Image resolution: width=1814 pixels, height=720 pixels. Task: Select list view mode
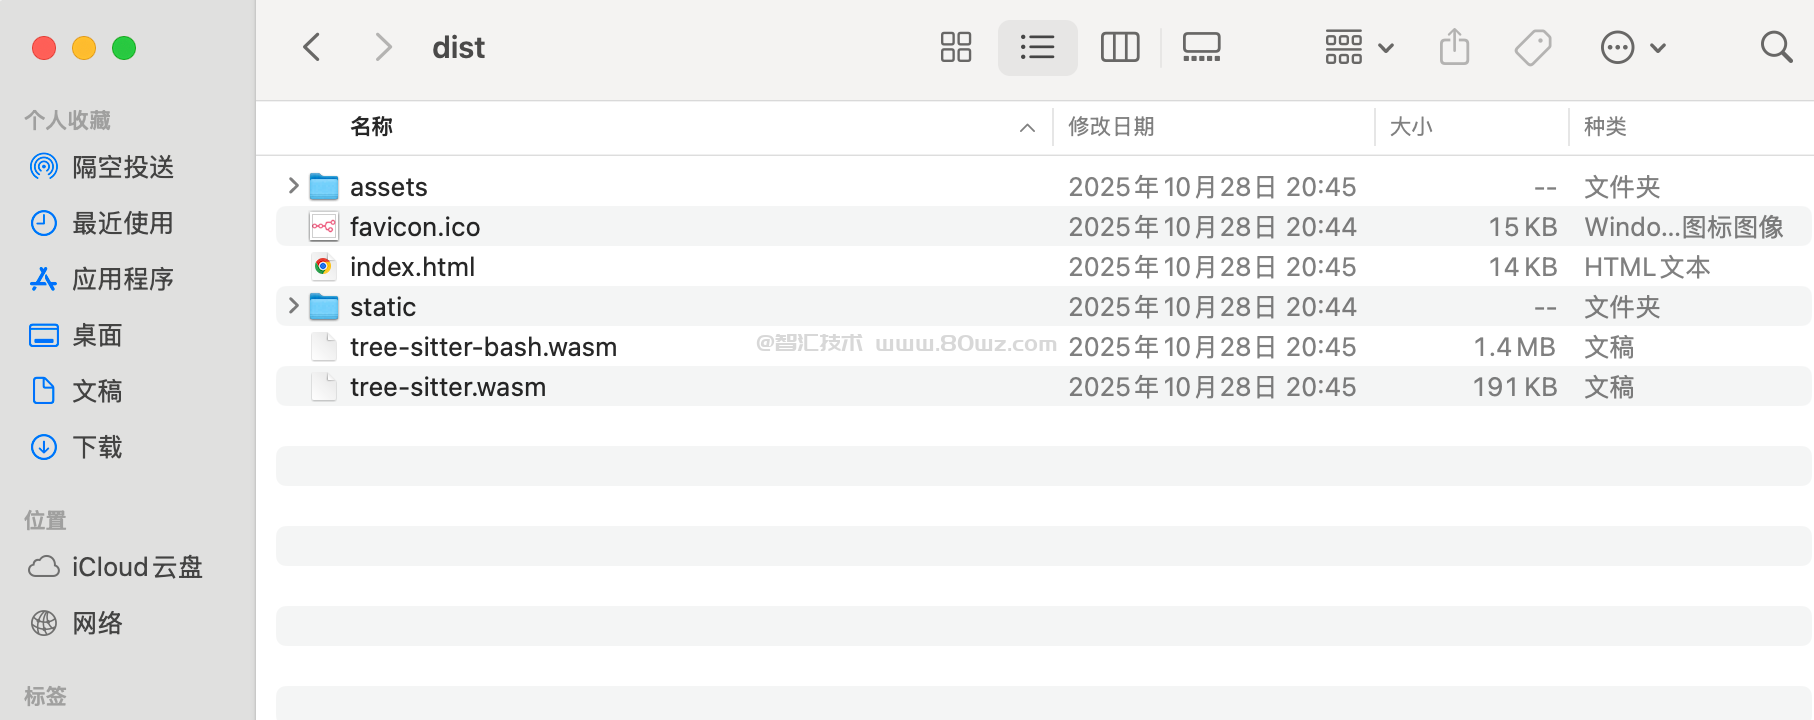click(x=1037, y=47)
